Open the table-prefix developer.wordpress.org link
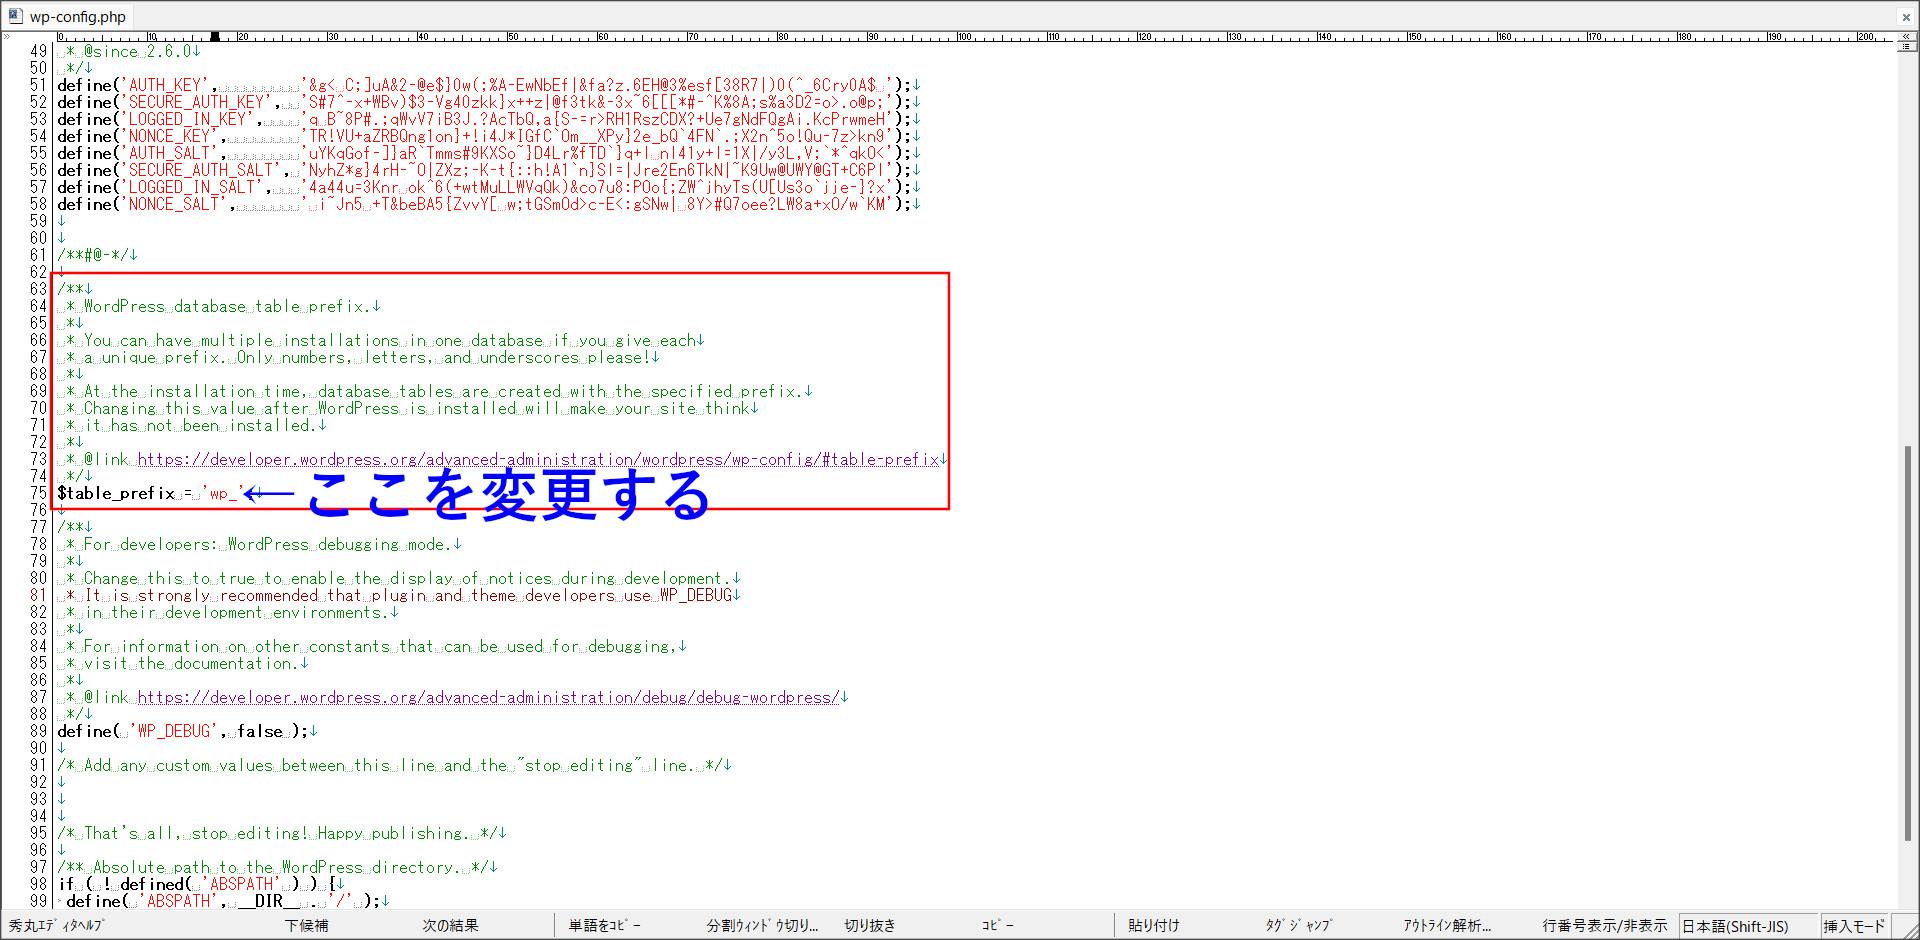This screenshot has width=1920, height=940. tap(538, 460)
